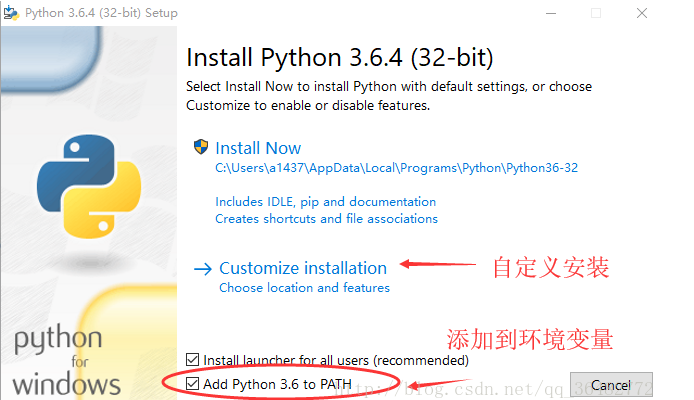Click the Python setup icon in title bar
Viewport: 694px width, 400px height.
[11, 13]
